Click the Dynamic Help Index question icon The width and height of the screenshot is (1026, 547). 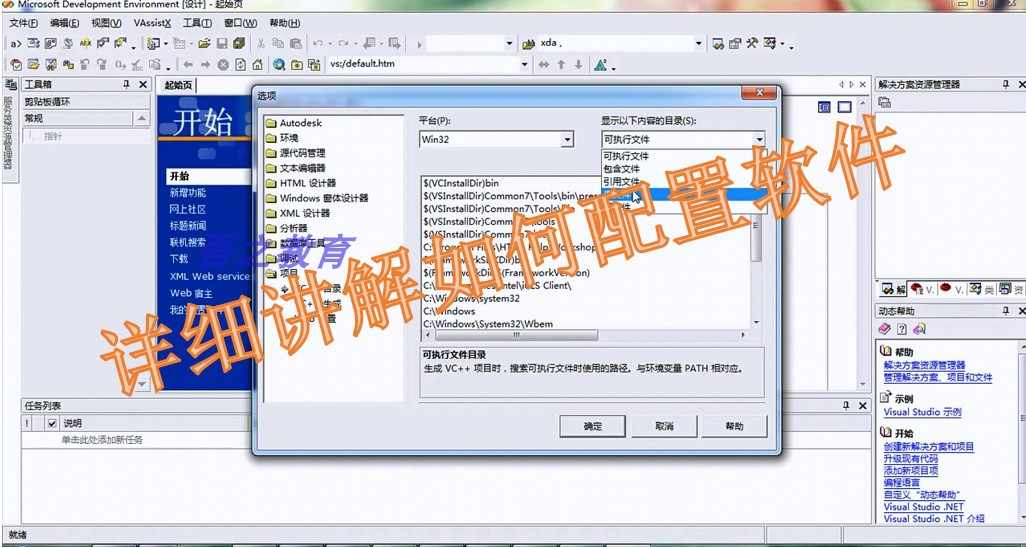pos(902,328)
